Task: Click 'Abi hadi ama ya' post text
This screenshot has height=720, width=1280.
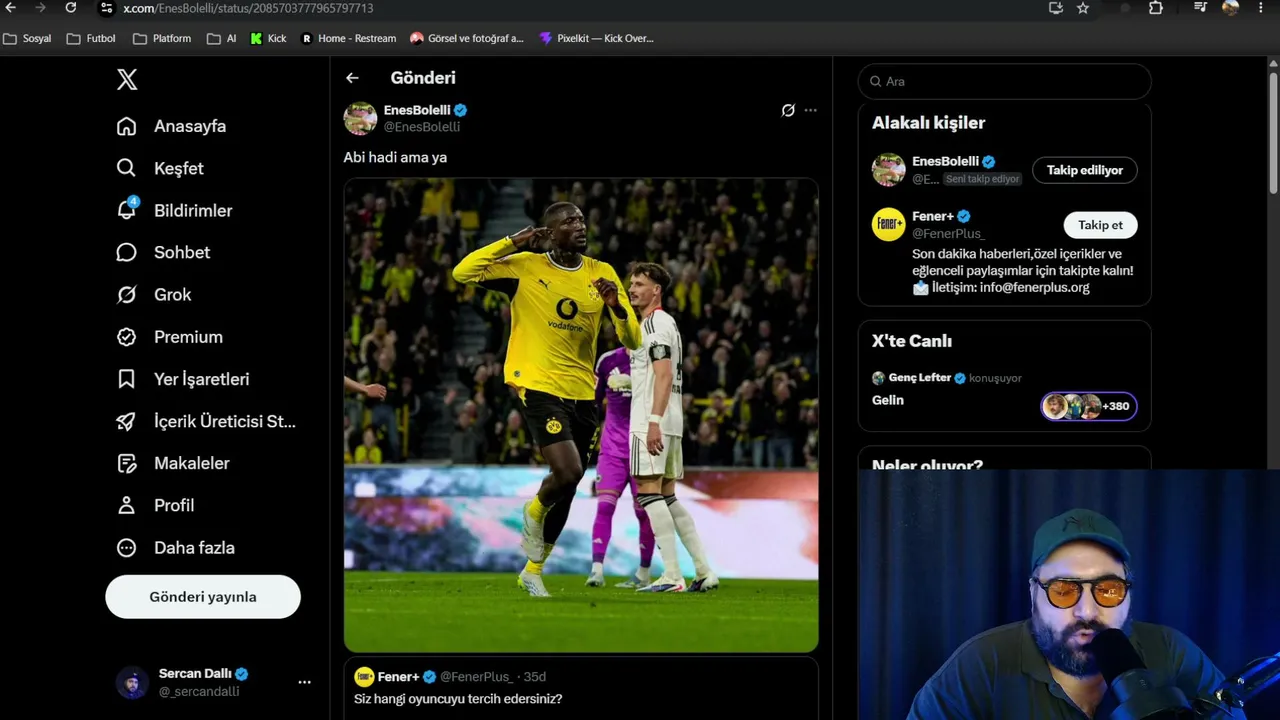Action: (395, 157)
